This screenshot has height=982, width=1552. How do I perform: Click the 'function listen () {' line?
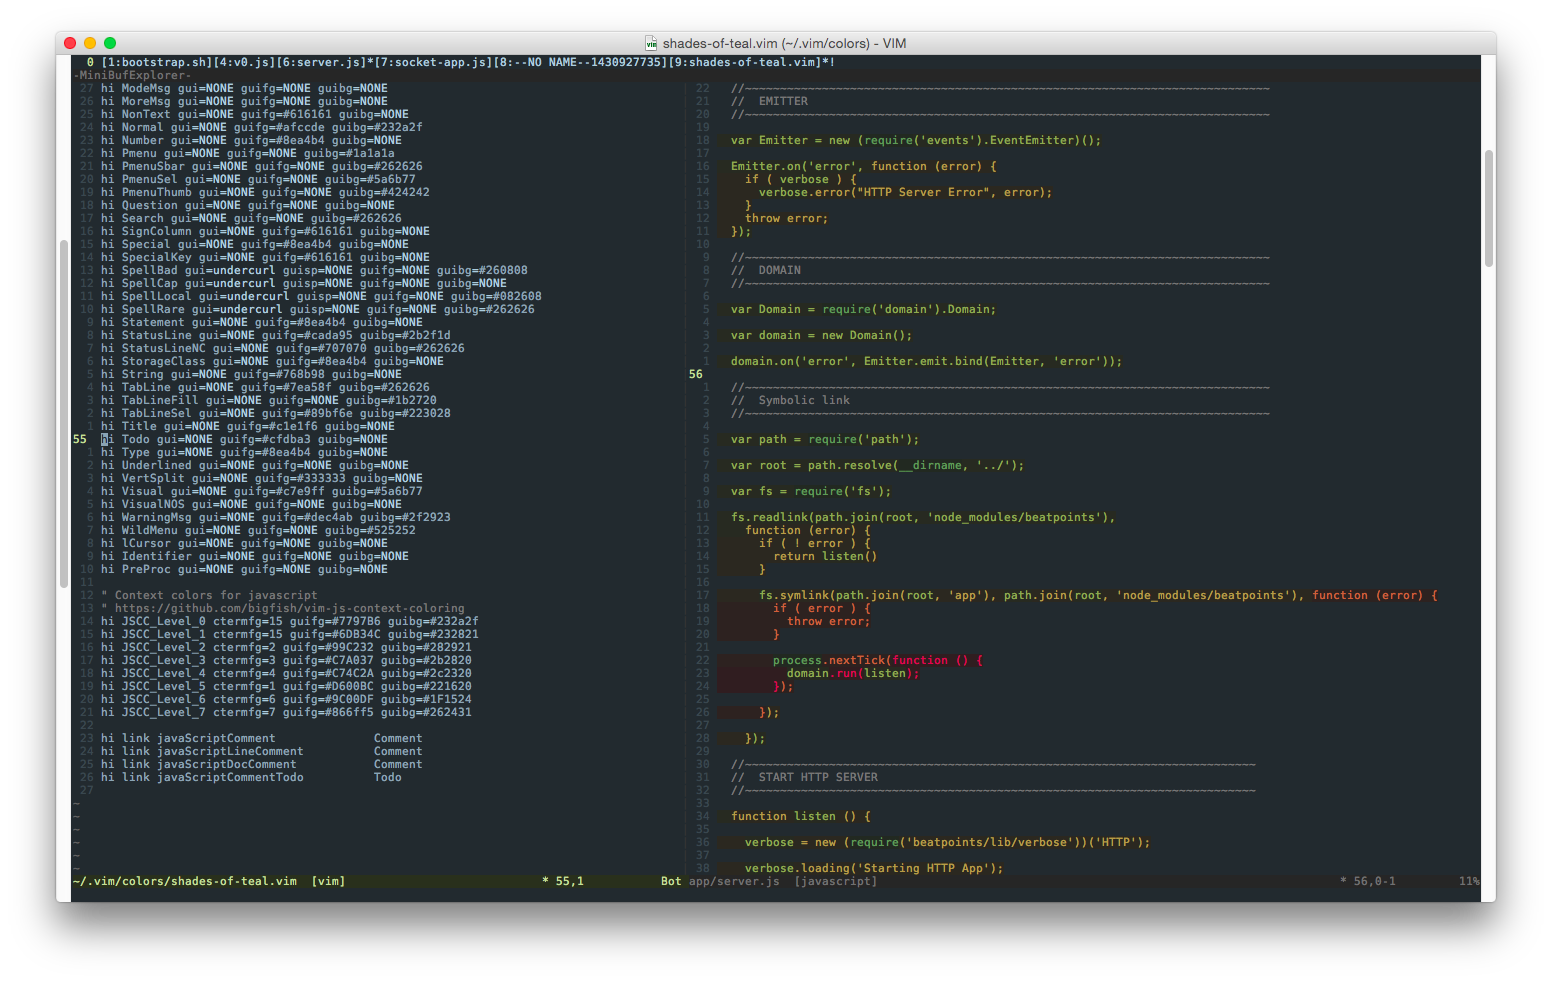tap(800, 816)
